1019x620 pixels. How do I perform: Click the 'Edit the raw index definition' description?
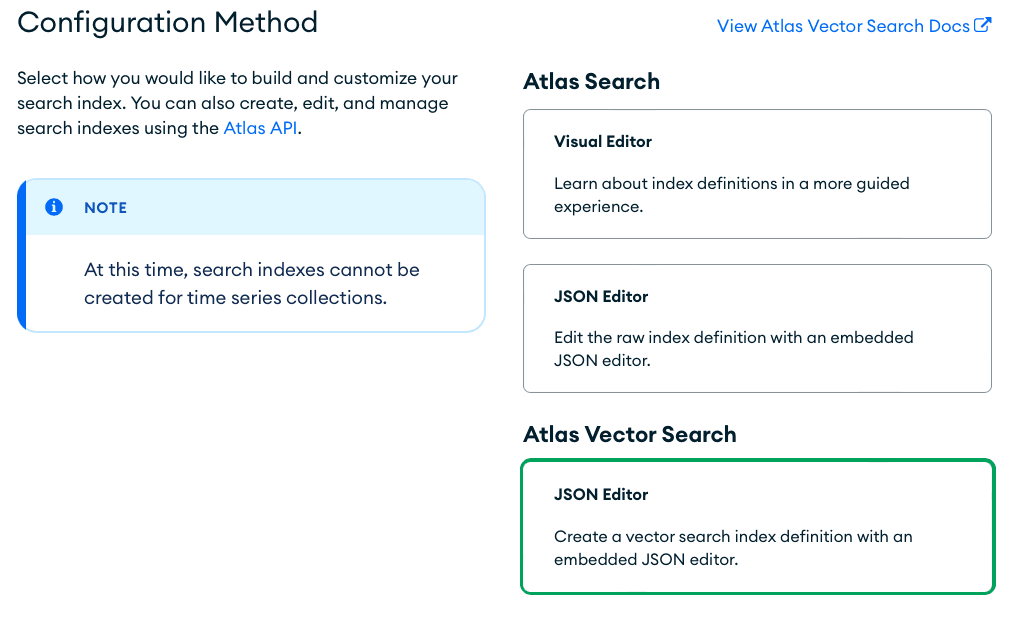coord(733,349)
